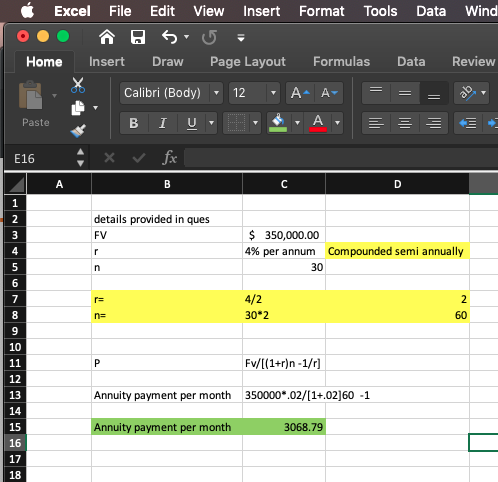
Task: Apply green fill color with paint bucket
Action: [278, 123]
